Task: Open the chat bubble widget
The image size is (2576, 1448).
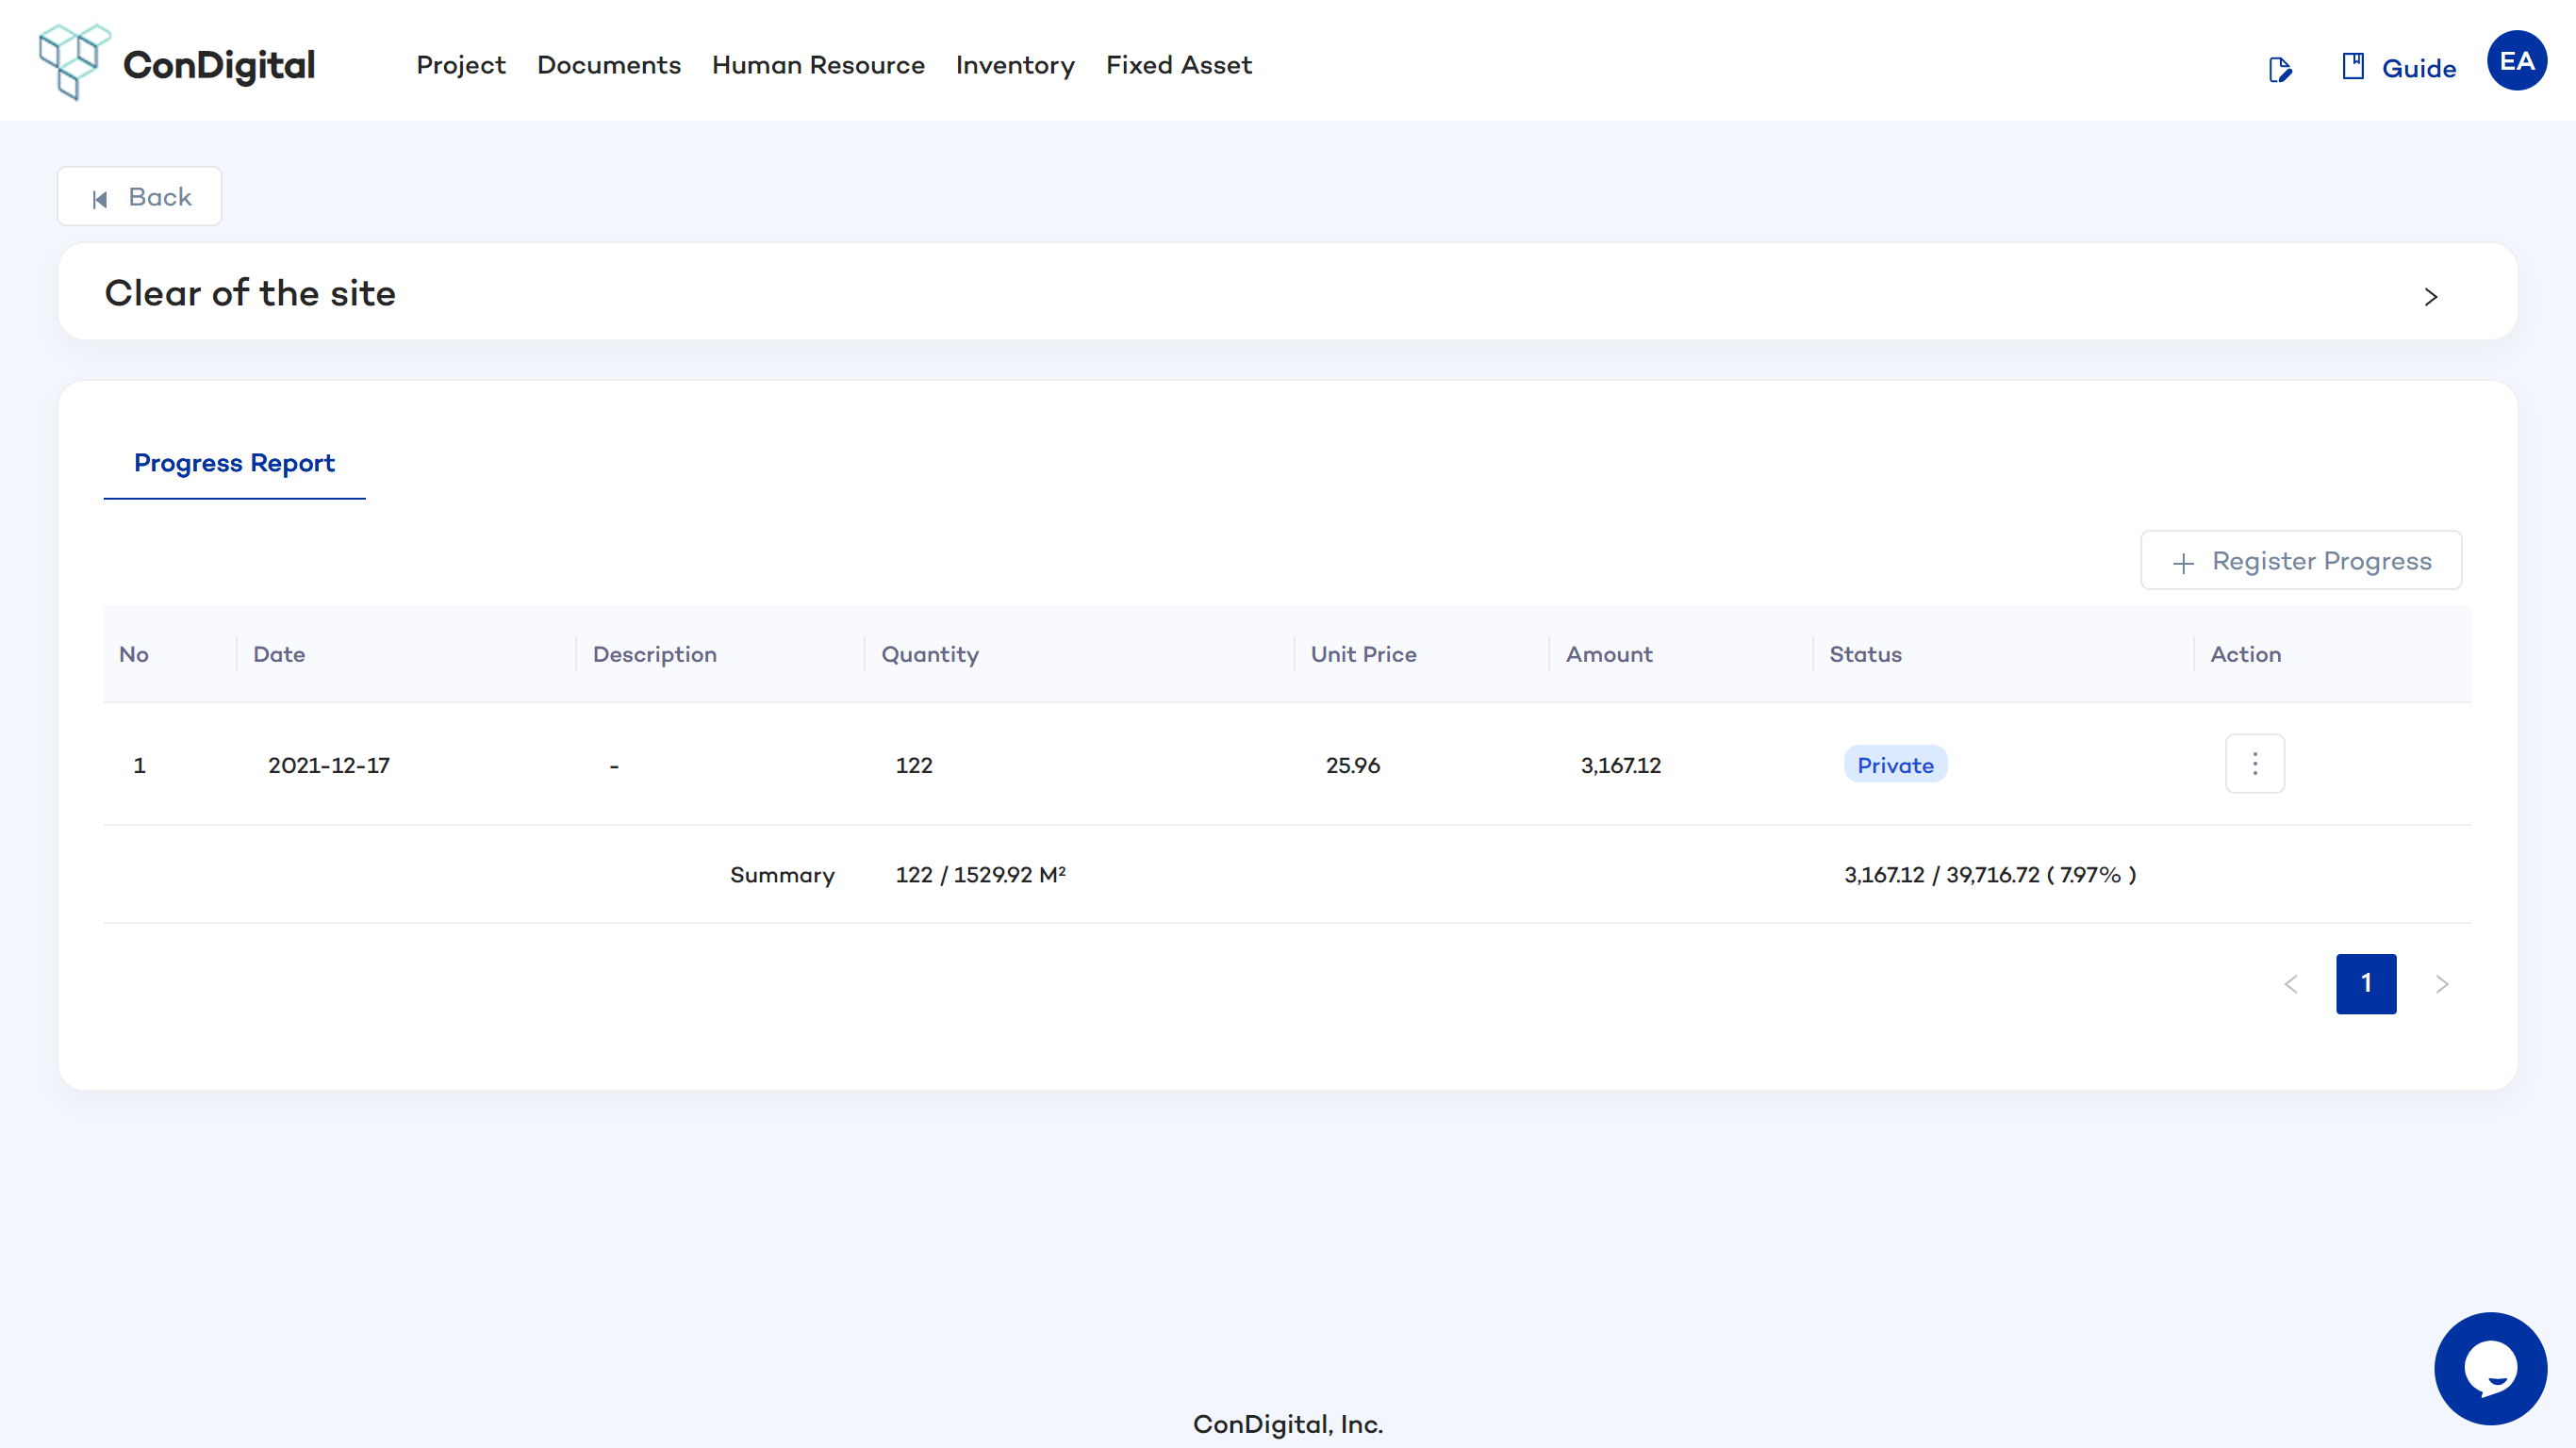Action: point(2489,1368)
